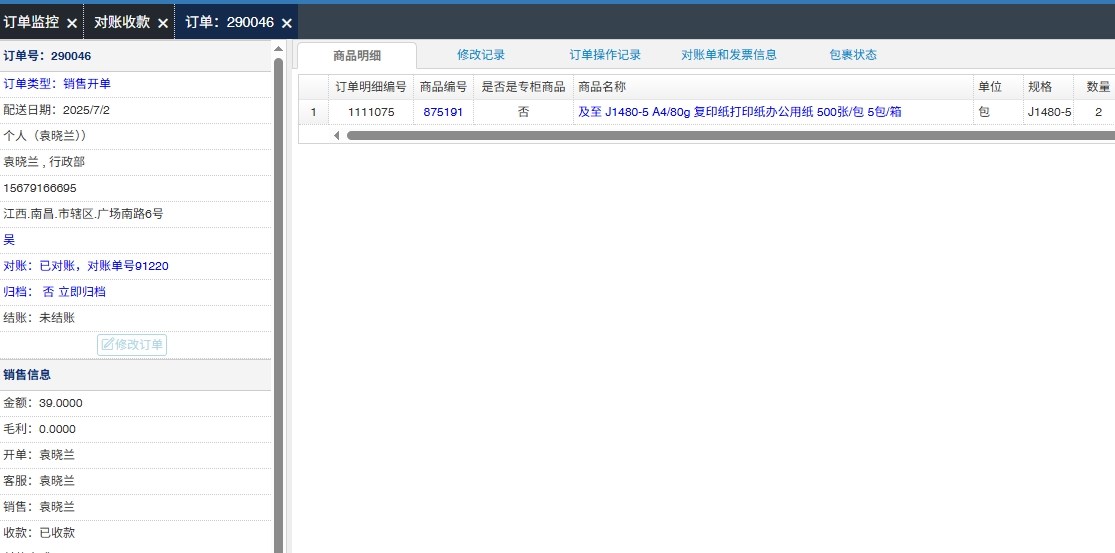Click the 金额：39.0000 line
1115x553 pixels.
click(136, 403)
